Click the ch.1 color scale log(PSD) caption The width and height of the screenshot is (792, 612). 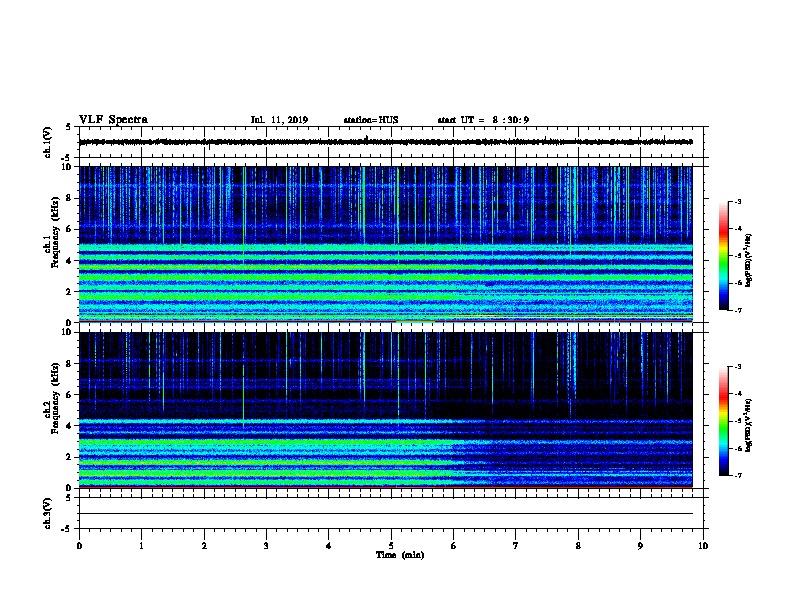(749, 261)
